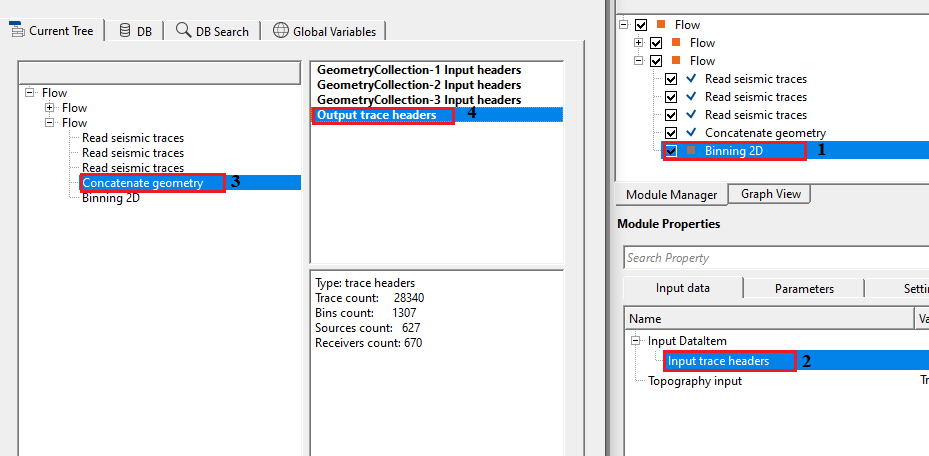
Task: Switch to the Current Tree tab
Action: 52,31
